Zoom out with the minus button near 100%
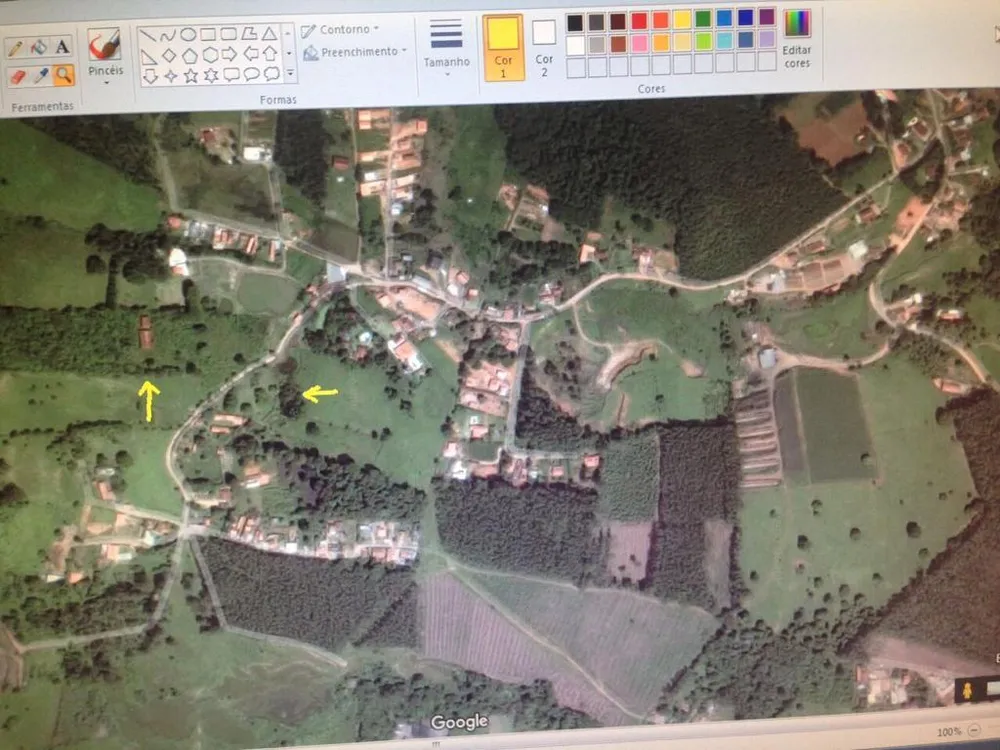Viewport: 1000px width, 750px height. (x=974, y=730)
